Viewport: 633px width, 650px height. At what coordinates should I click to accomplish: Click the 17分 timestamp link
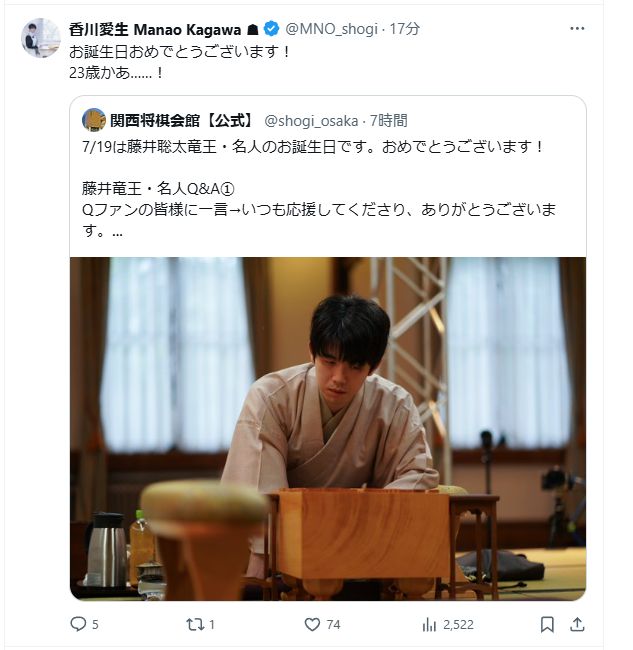pos(405,29)
